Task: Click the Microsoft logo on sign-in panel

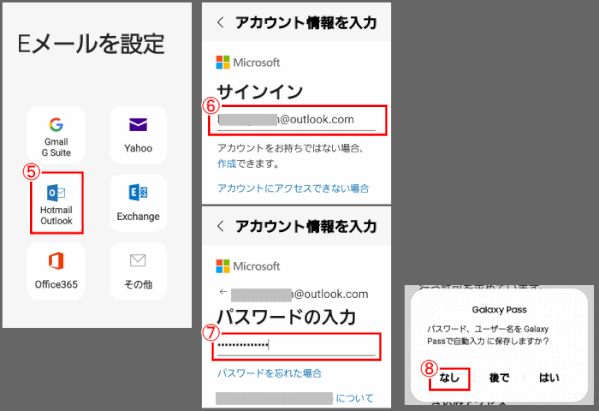Action: [x=248, y=62]
